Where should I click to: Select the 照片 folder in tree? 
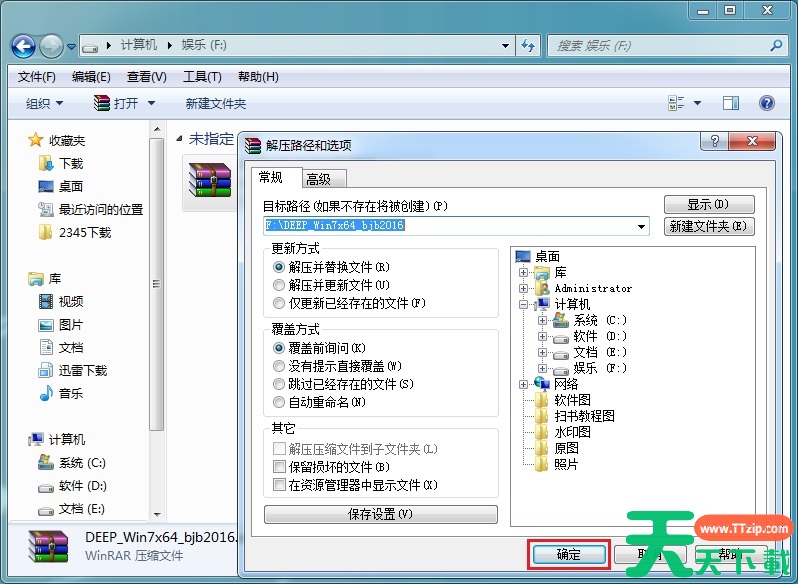click(x=566, y=464)
